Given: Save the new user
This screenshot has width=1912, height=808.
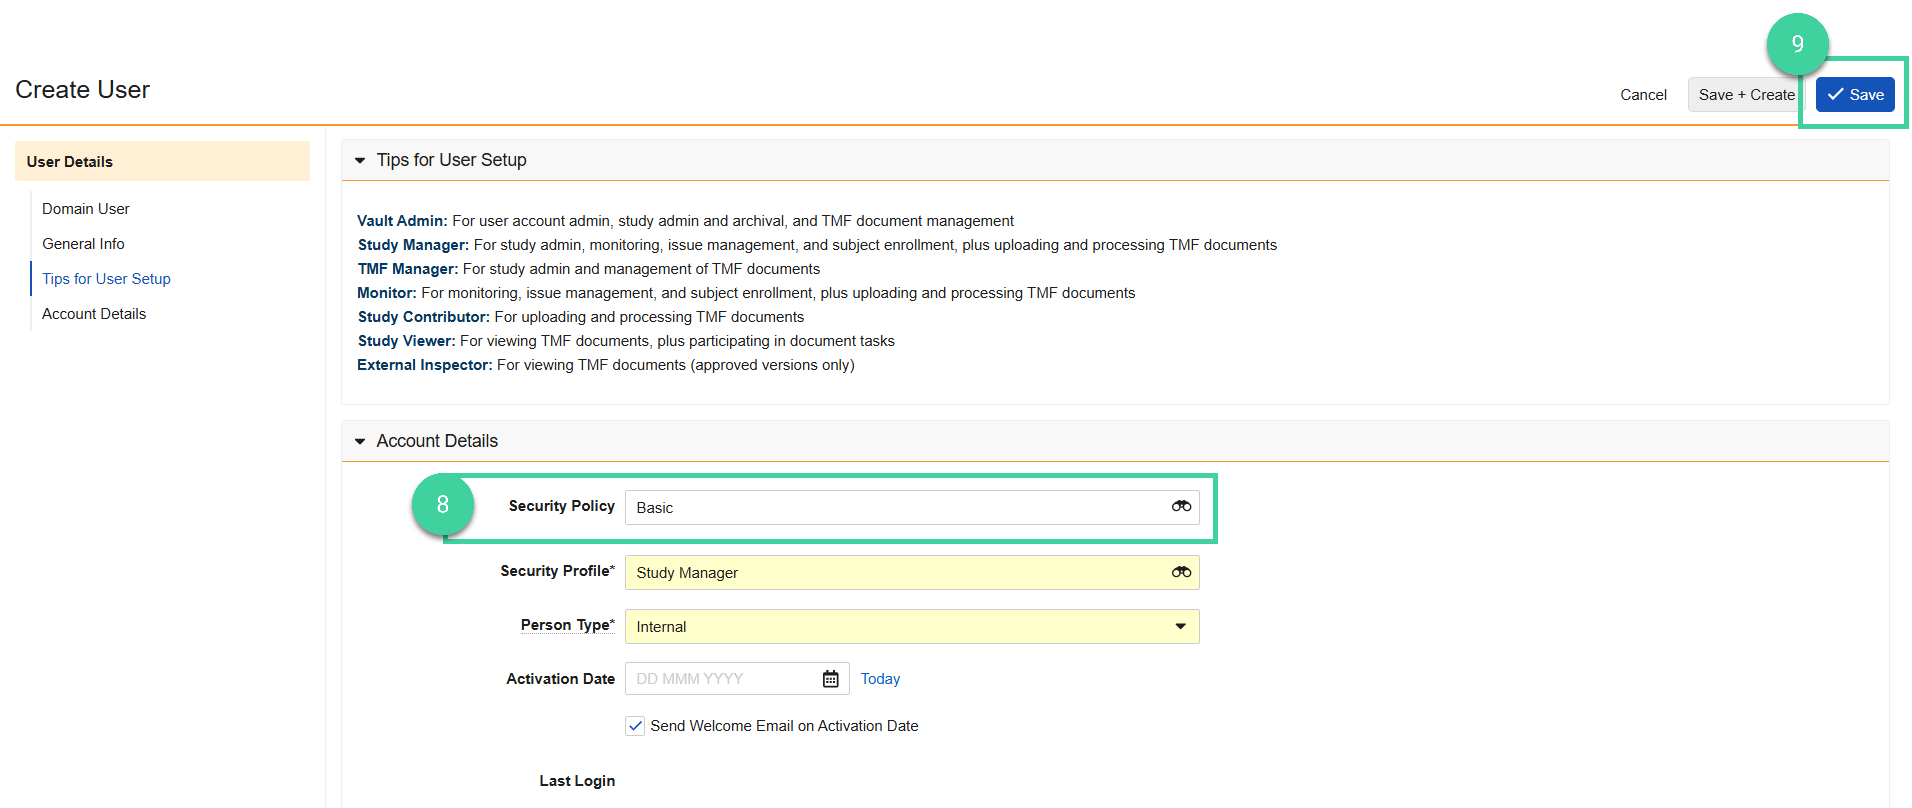Looking at the screenshot, I should [x=1855, y=95].
